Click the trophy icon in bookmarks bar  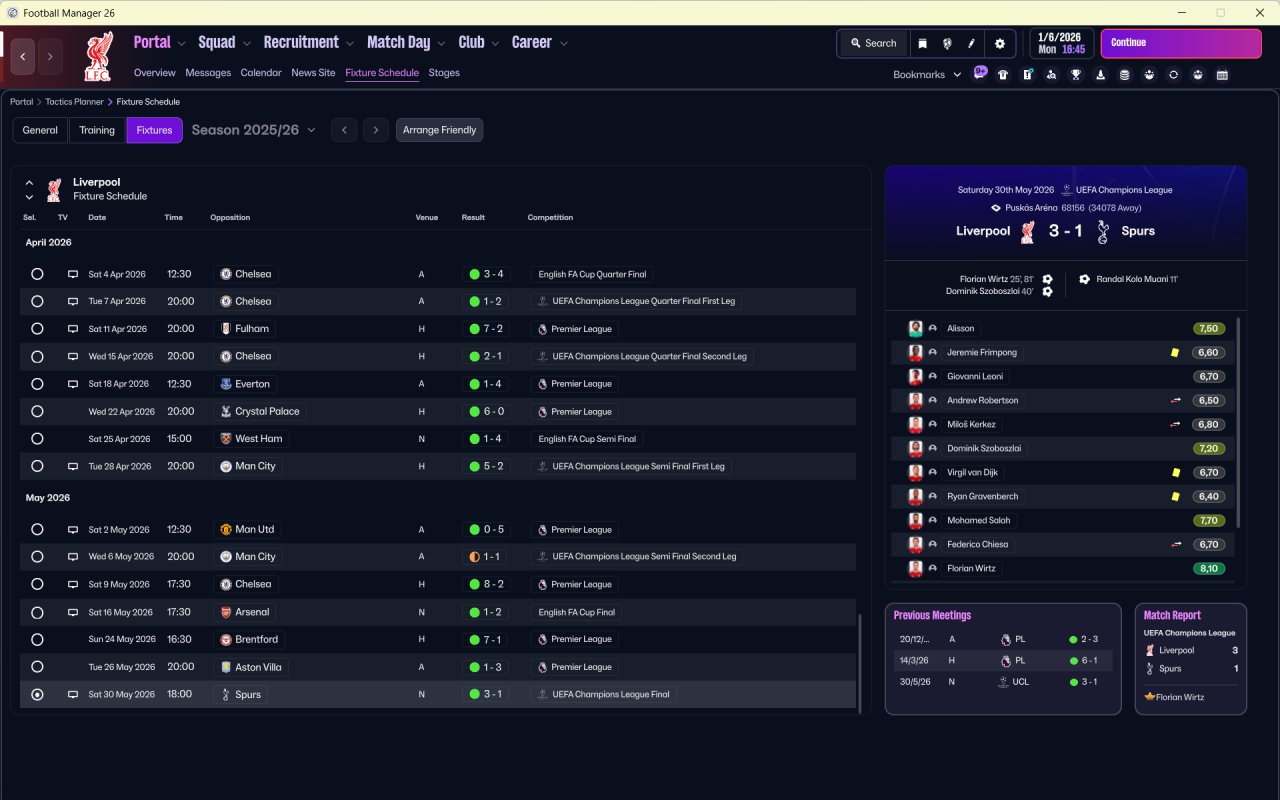coord(1076,75)
